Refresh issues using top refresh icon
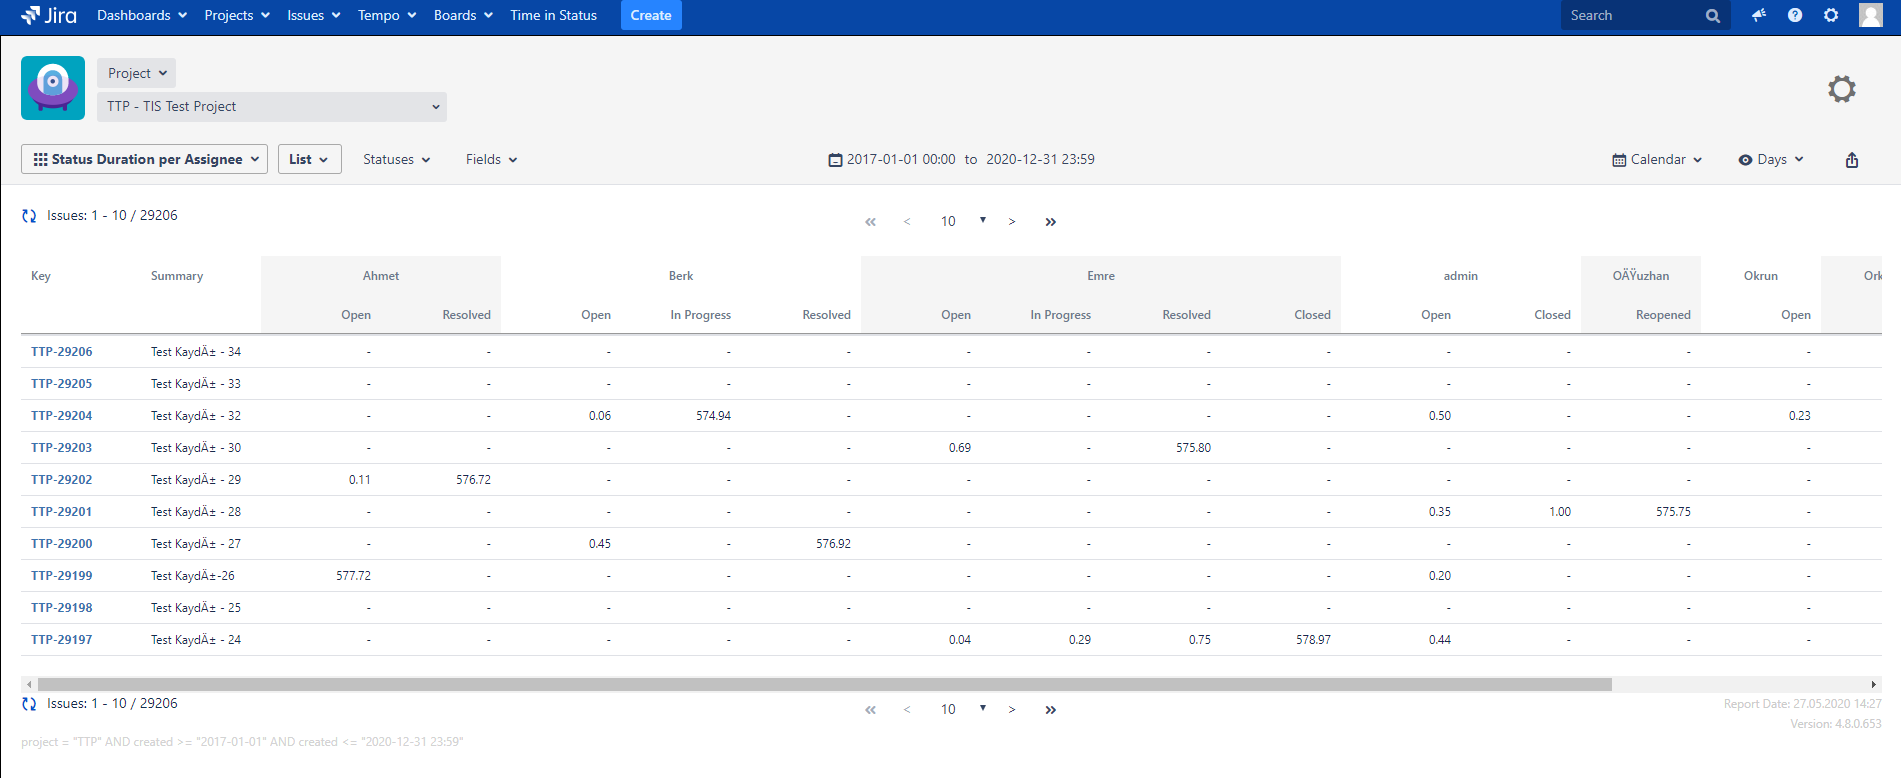Screen dimensions: 1901x778 point(29,216)
